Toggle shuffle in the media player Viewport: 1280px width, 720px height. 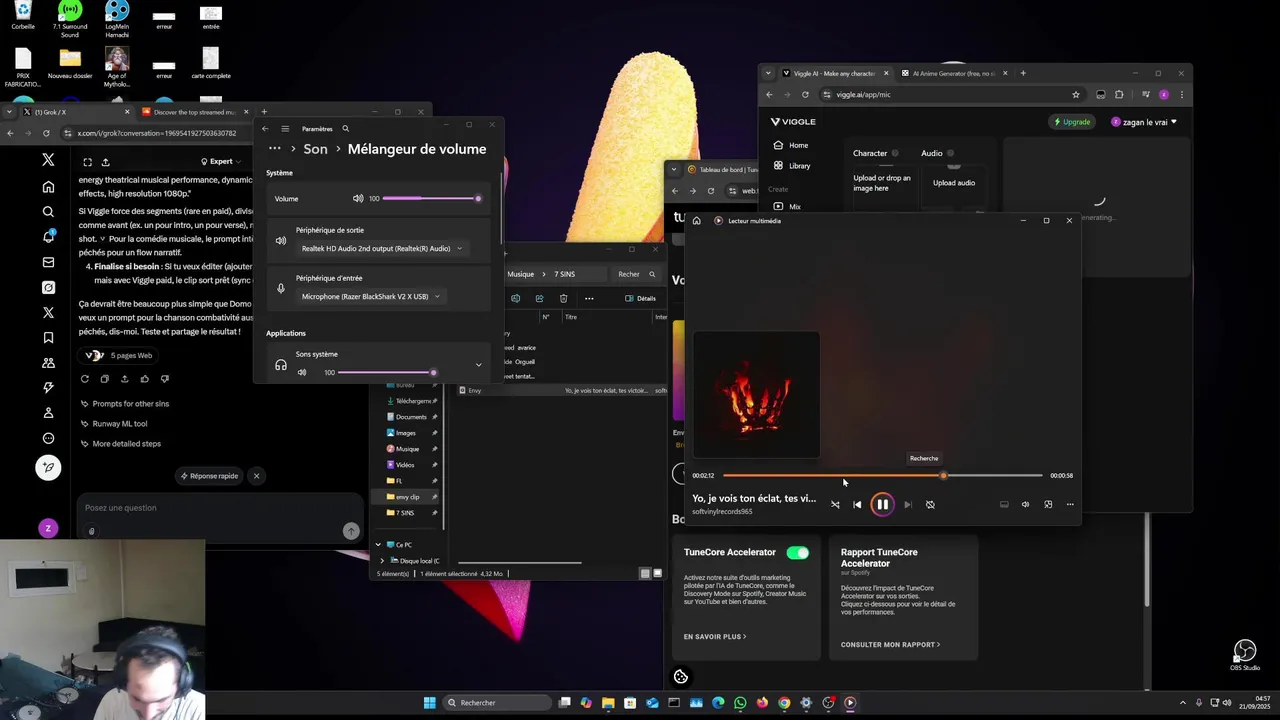click(x=835, y=505)
